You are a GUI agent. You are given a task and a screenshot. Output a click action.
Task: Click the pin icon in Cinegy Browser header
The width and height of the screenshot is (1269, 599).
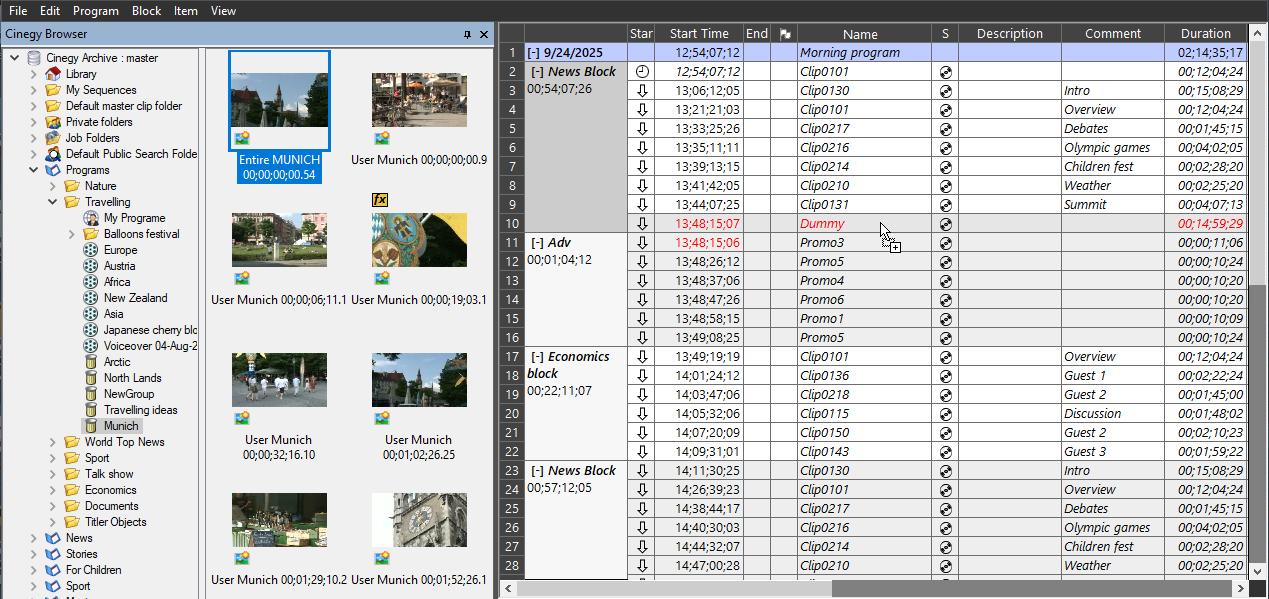tap(467, 35)
